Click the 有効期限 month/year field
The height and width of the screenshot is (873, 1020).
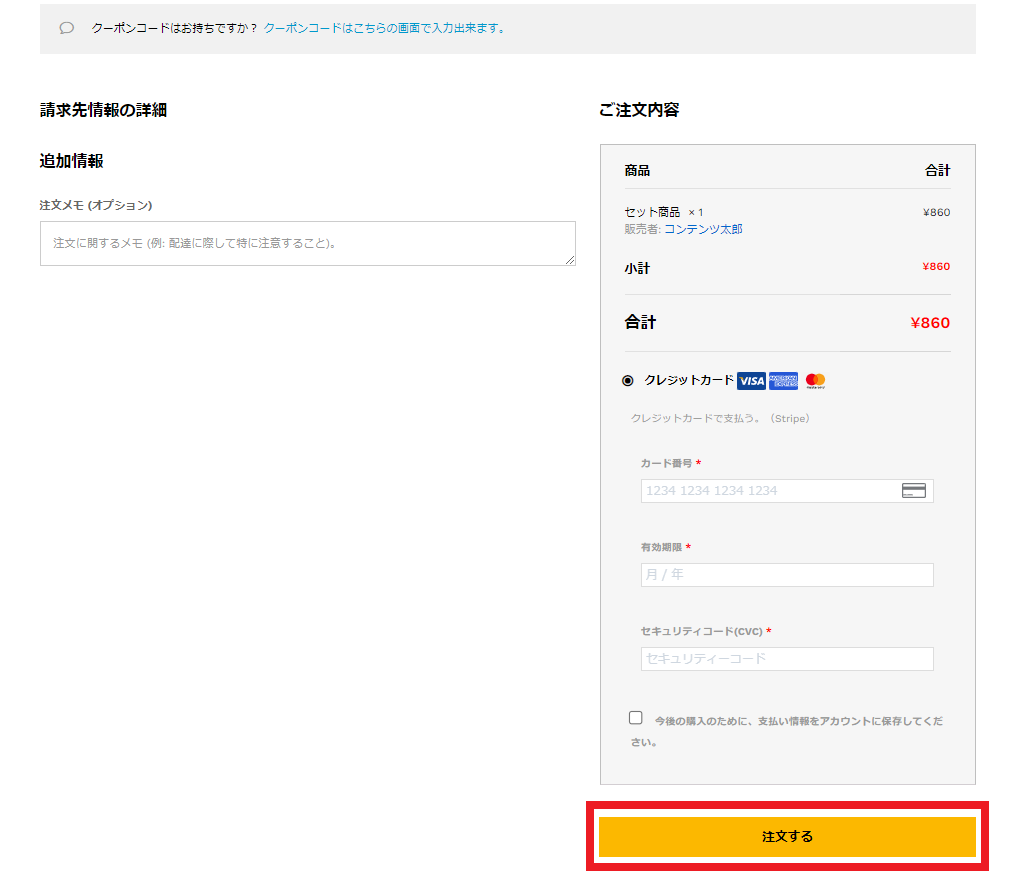[x=787, y=575]
